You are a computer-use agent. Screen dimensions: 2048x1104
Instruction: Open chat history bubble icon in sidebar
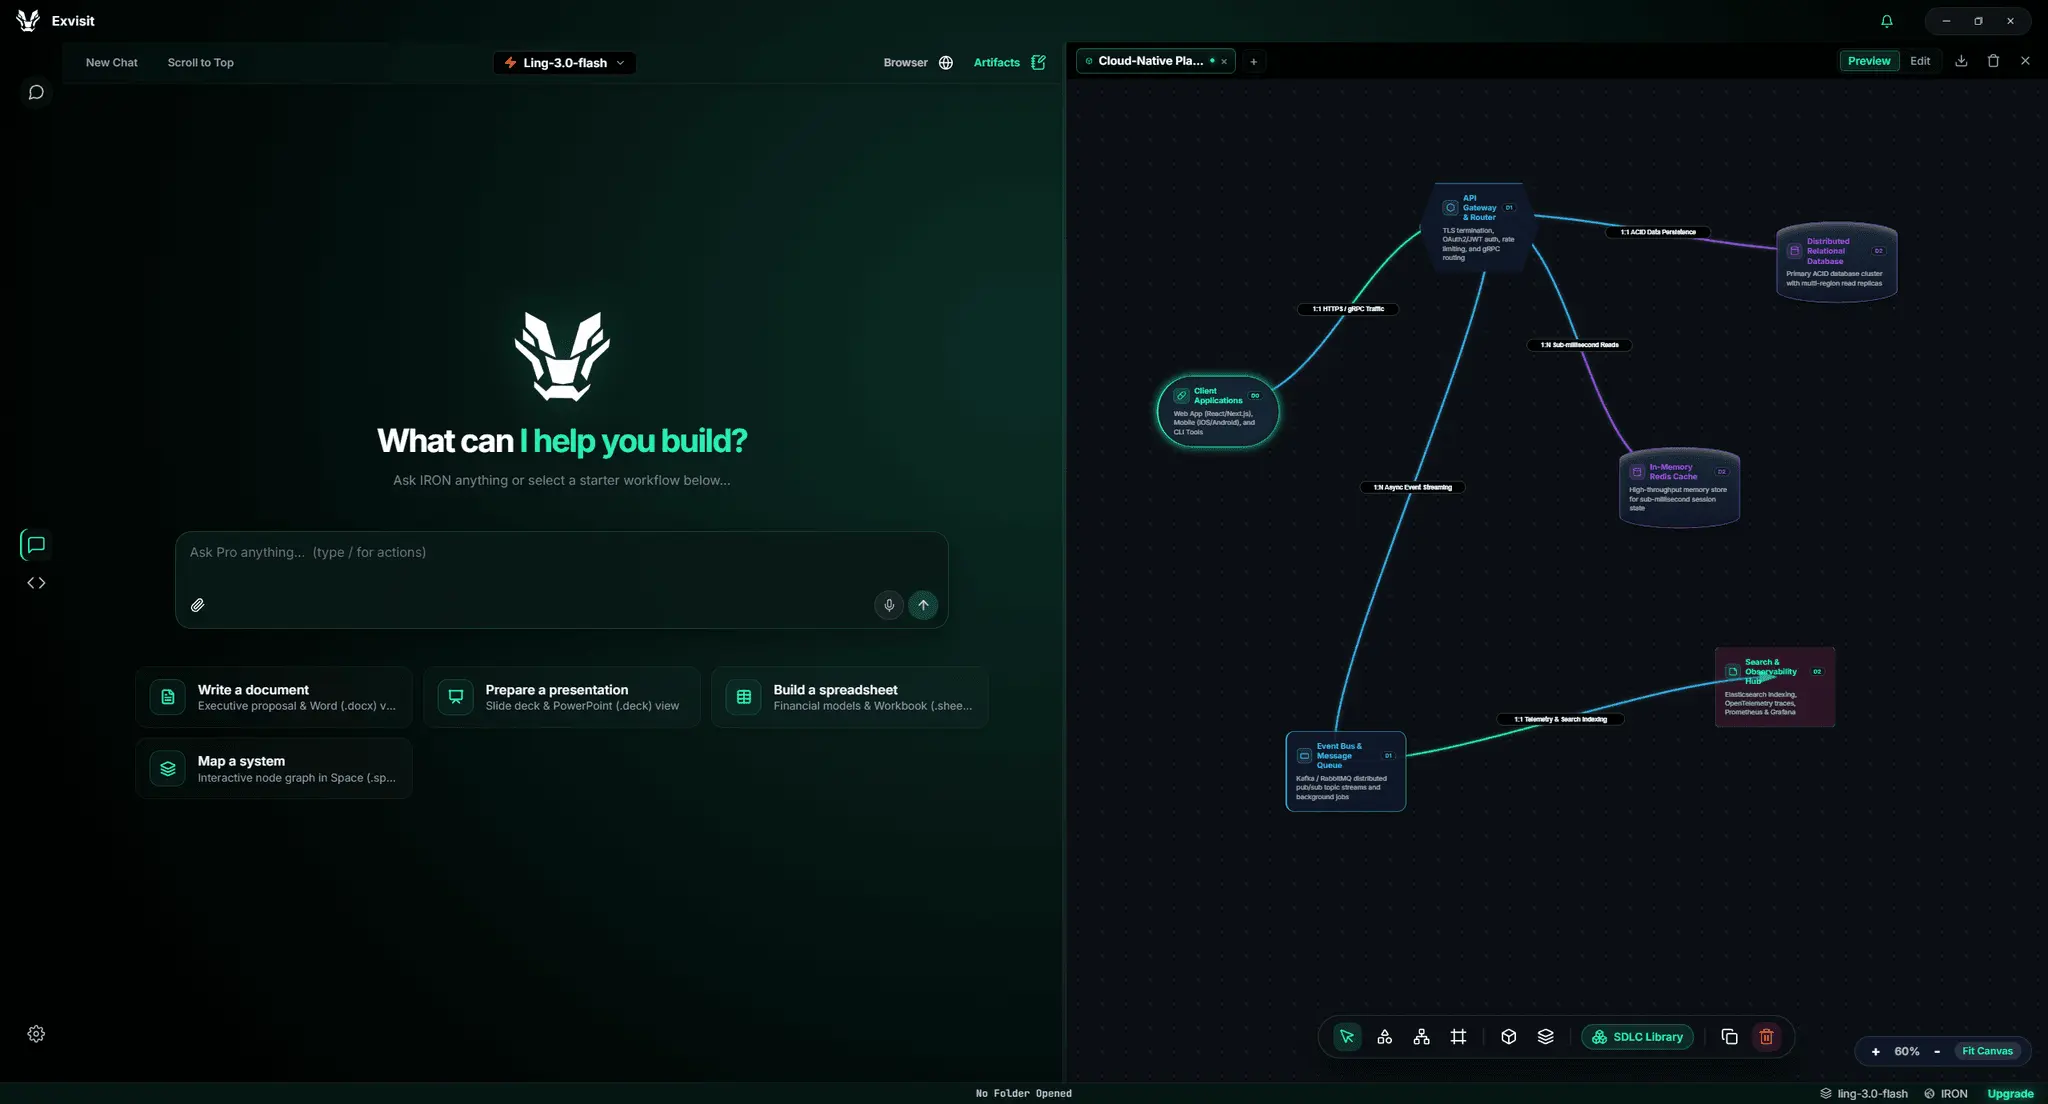coord(36,92)
